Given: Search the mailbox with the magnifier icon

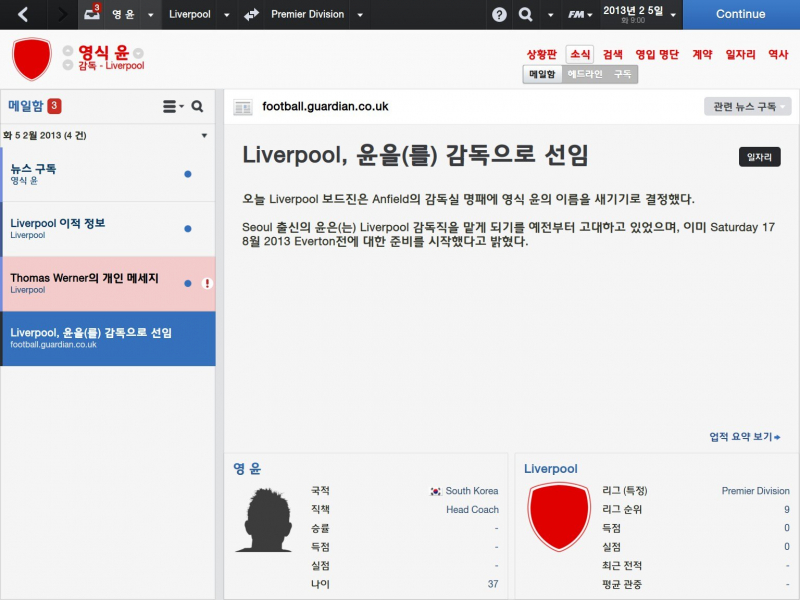Looking at the screenshot, I should coord(197,106).
